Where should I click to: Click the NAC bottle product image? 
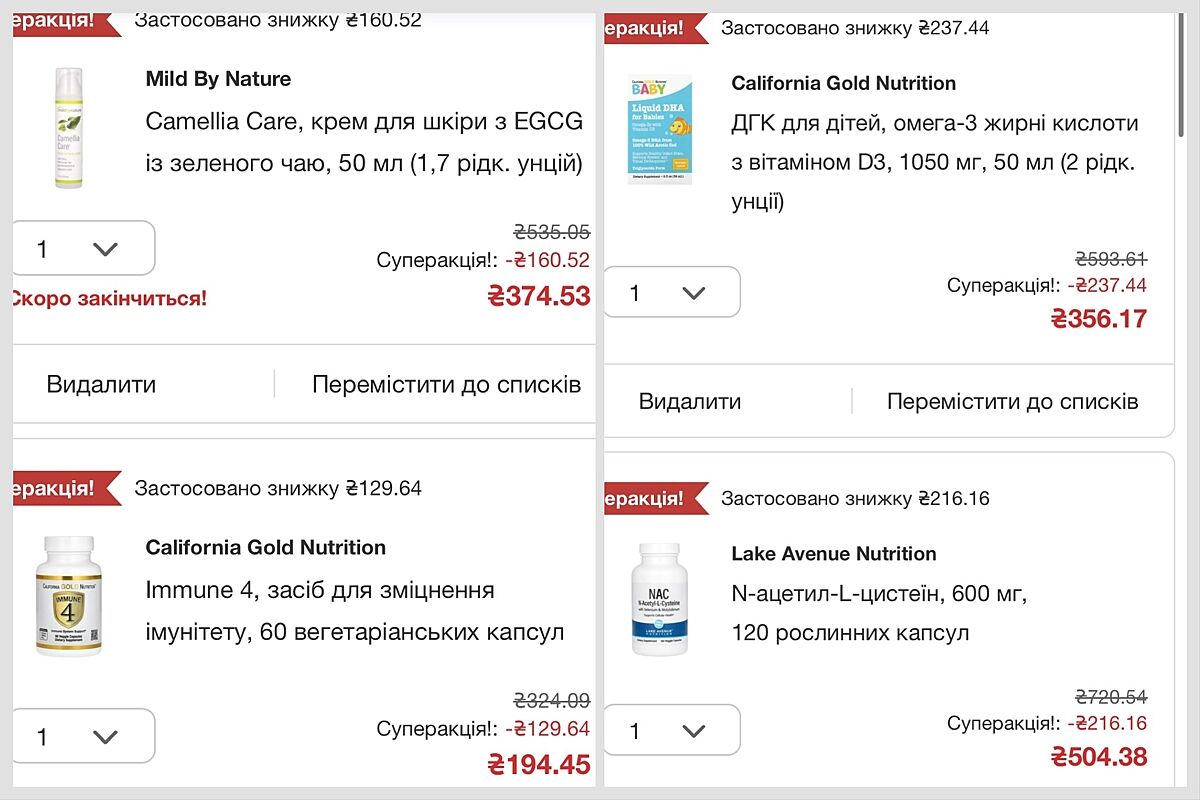point(660,598)
